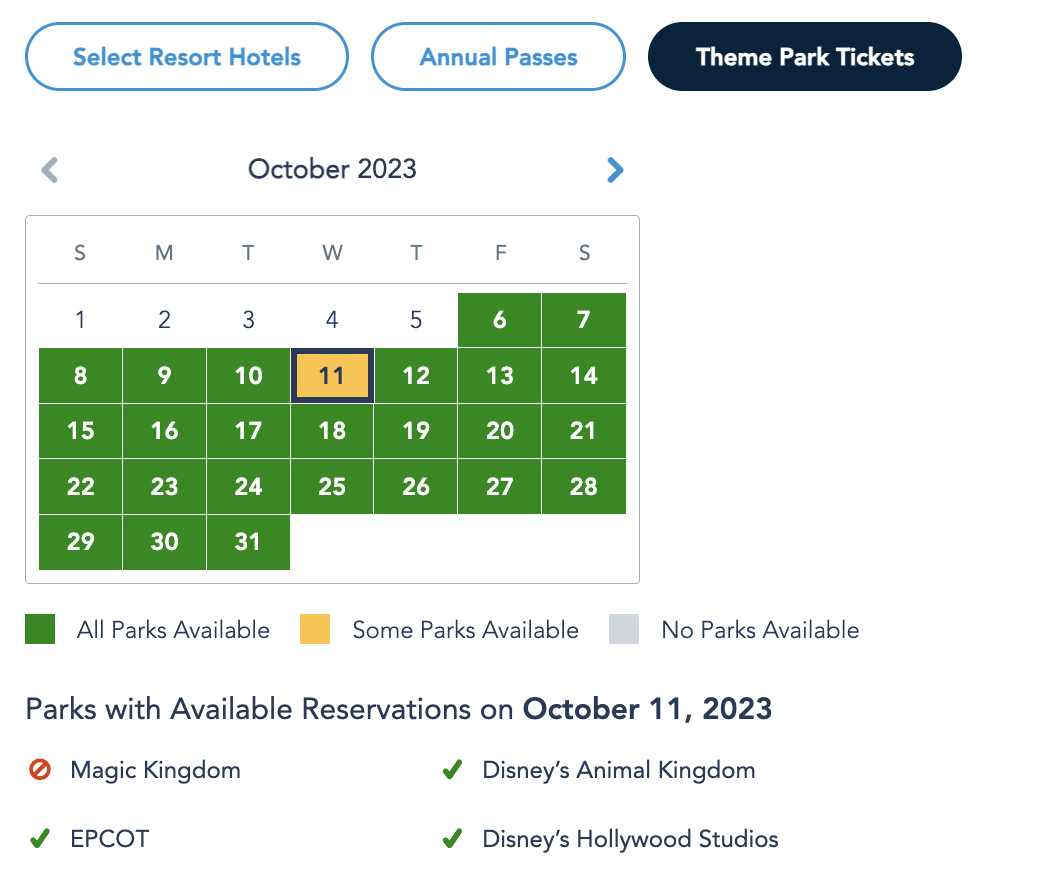Screen dimensions: 1056x886
Task: Click the green checkmark beside EPCOT
Action: 40,839
